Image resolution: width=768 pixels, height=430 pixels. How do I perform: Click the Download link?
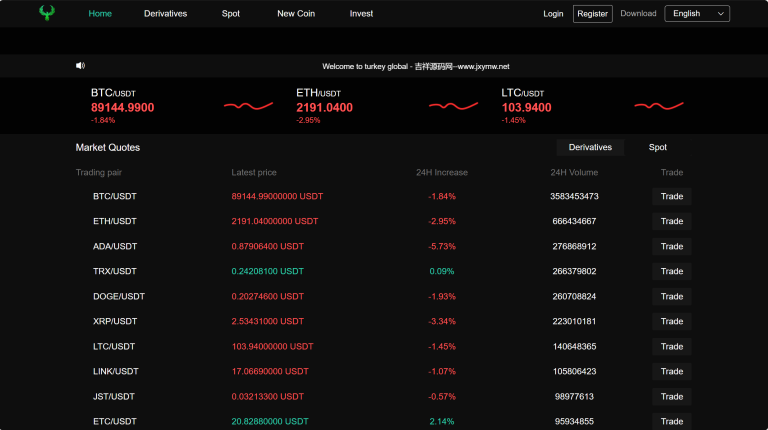(638, 14)
